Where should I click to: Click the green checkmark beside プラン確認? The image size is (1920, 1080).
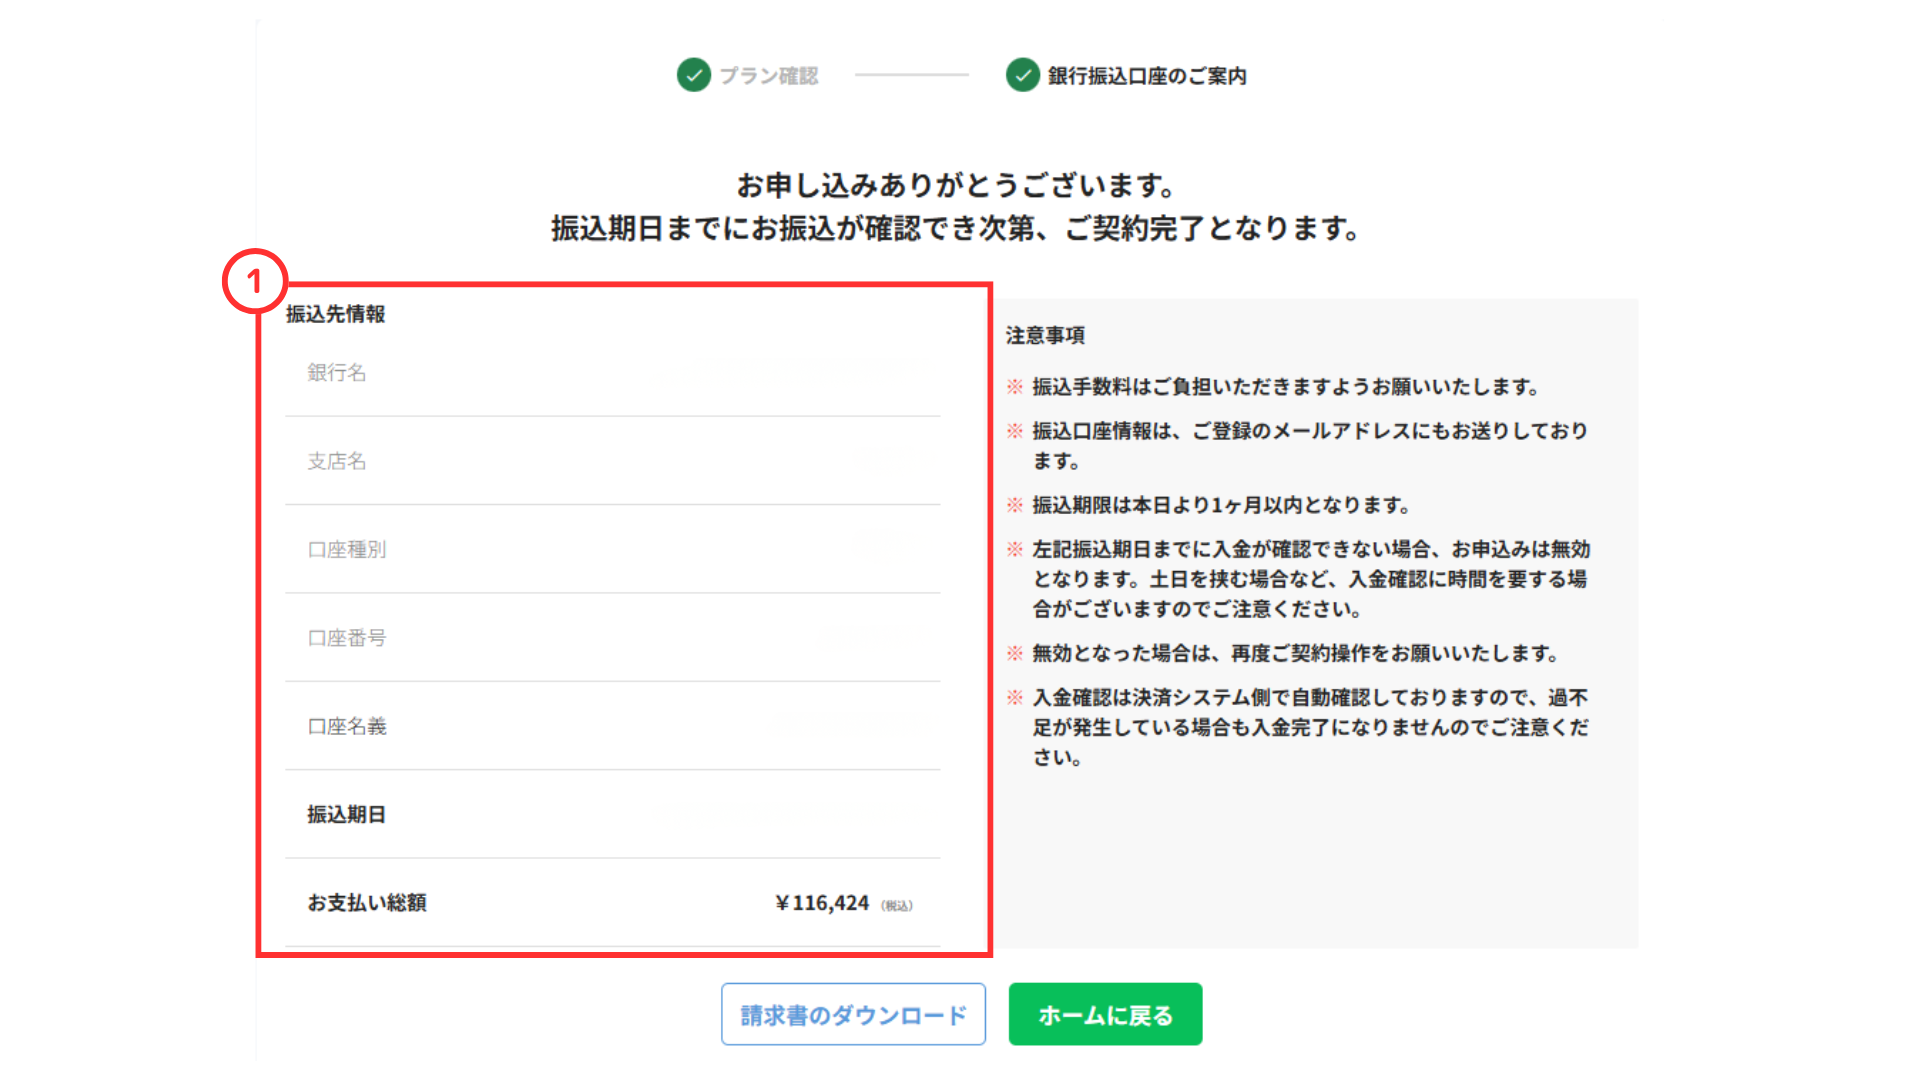(693, 75)
